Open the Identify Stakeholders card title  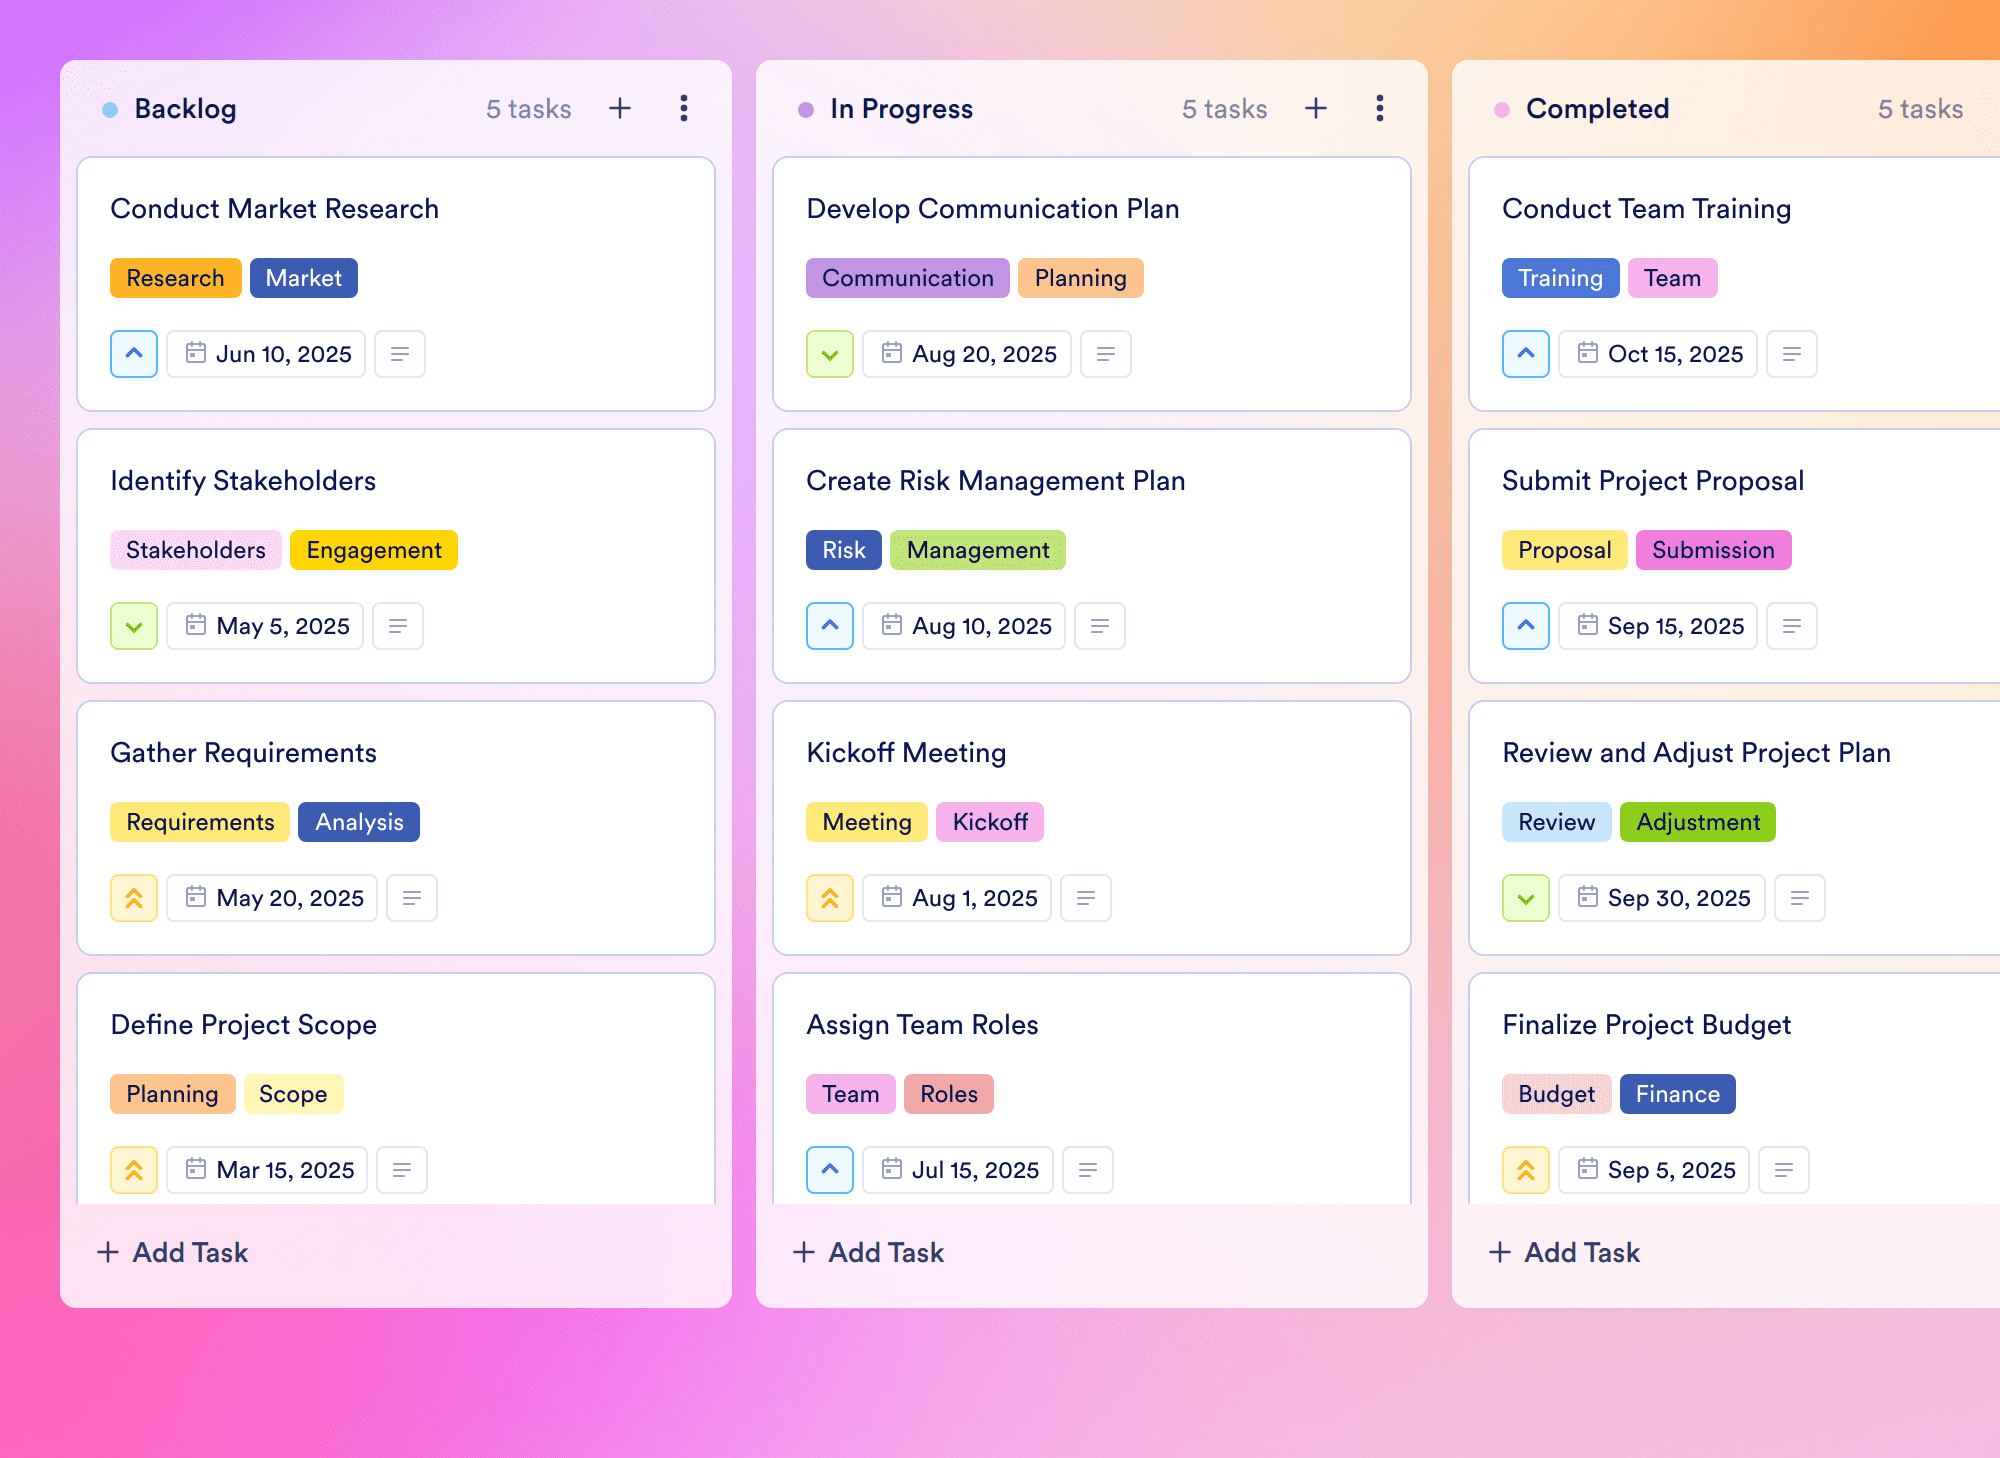point(243,481)
